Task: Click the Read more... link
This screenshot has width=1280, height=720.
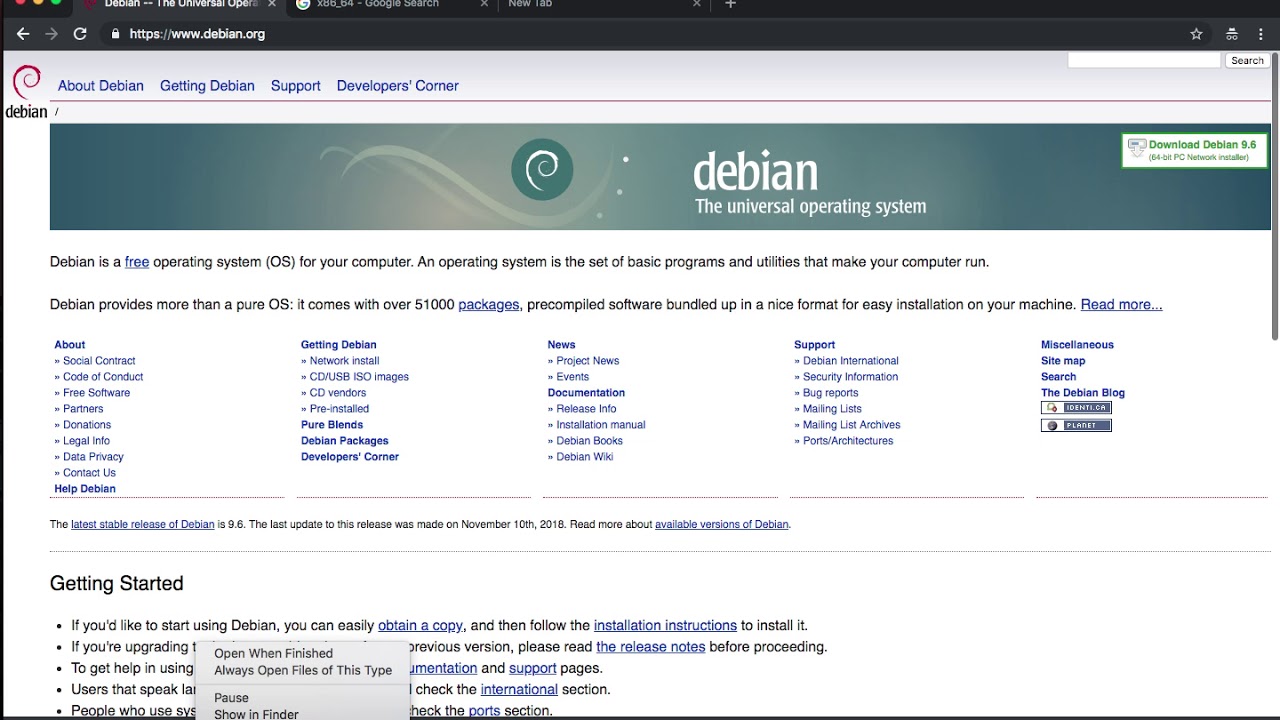Action: [x=1121, y=305]
